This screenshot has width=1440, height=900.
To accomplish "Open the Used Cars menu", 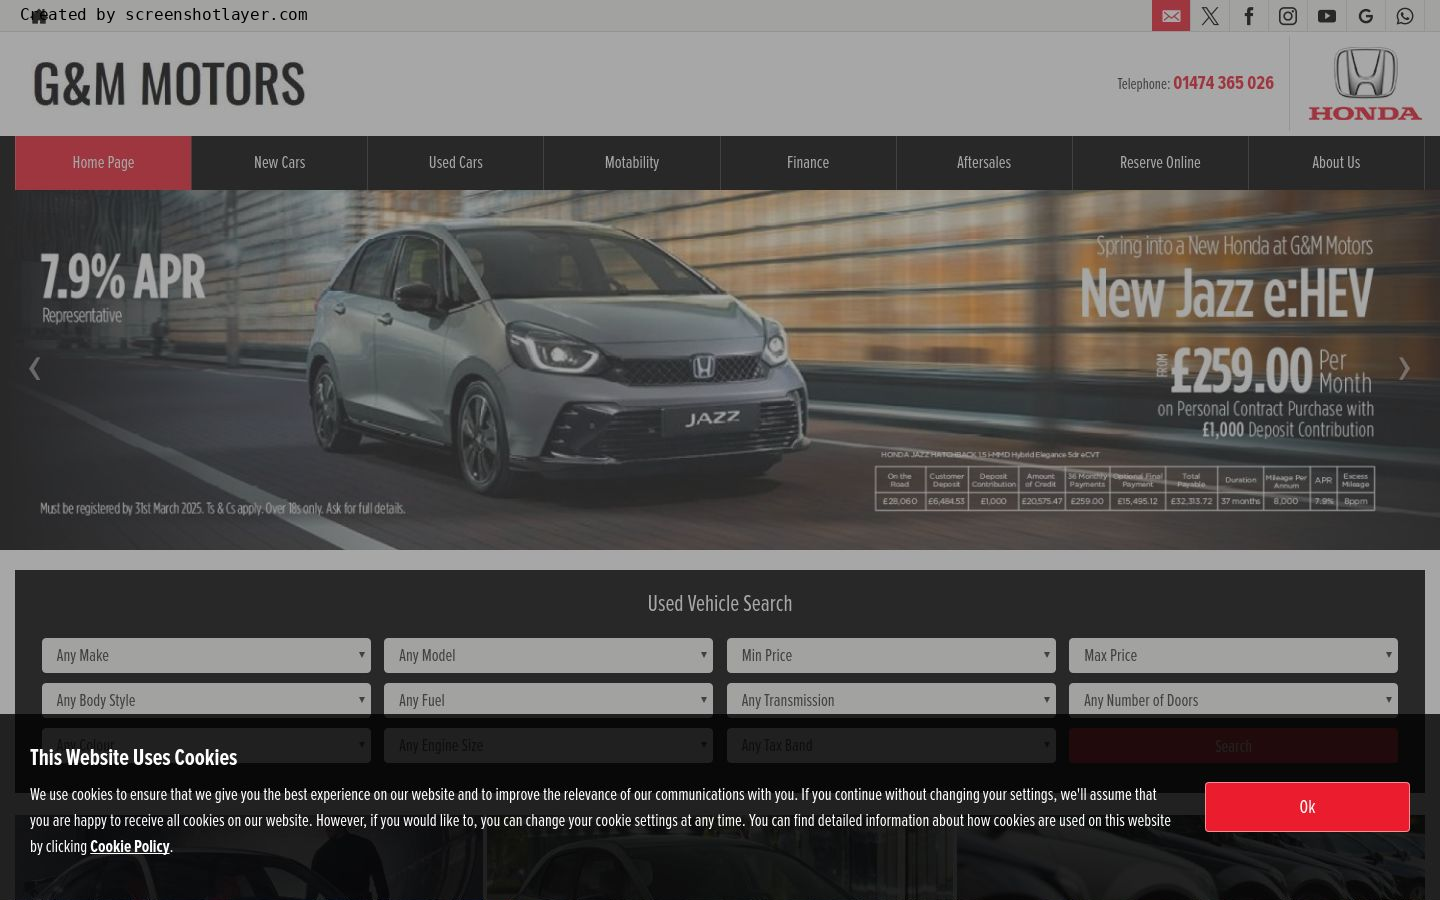I will pyautogui.click(x=456, y=163).
